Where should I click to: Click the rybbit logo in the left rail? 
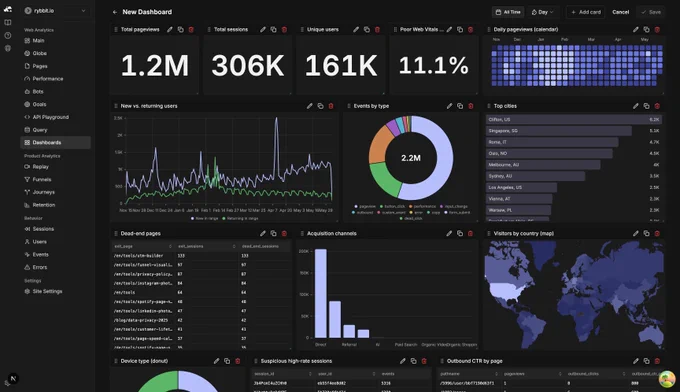pyautogui.click(x=8, y=9)
